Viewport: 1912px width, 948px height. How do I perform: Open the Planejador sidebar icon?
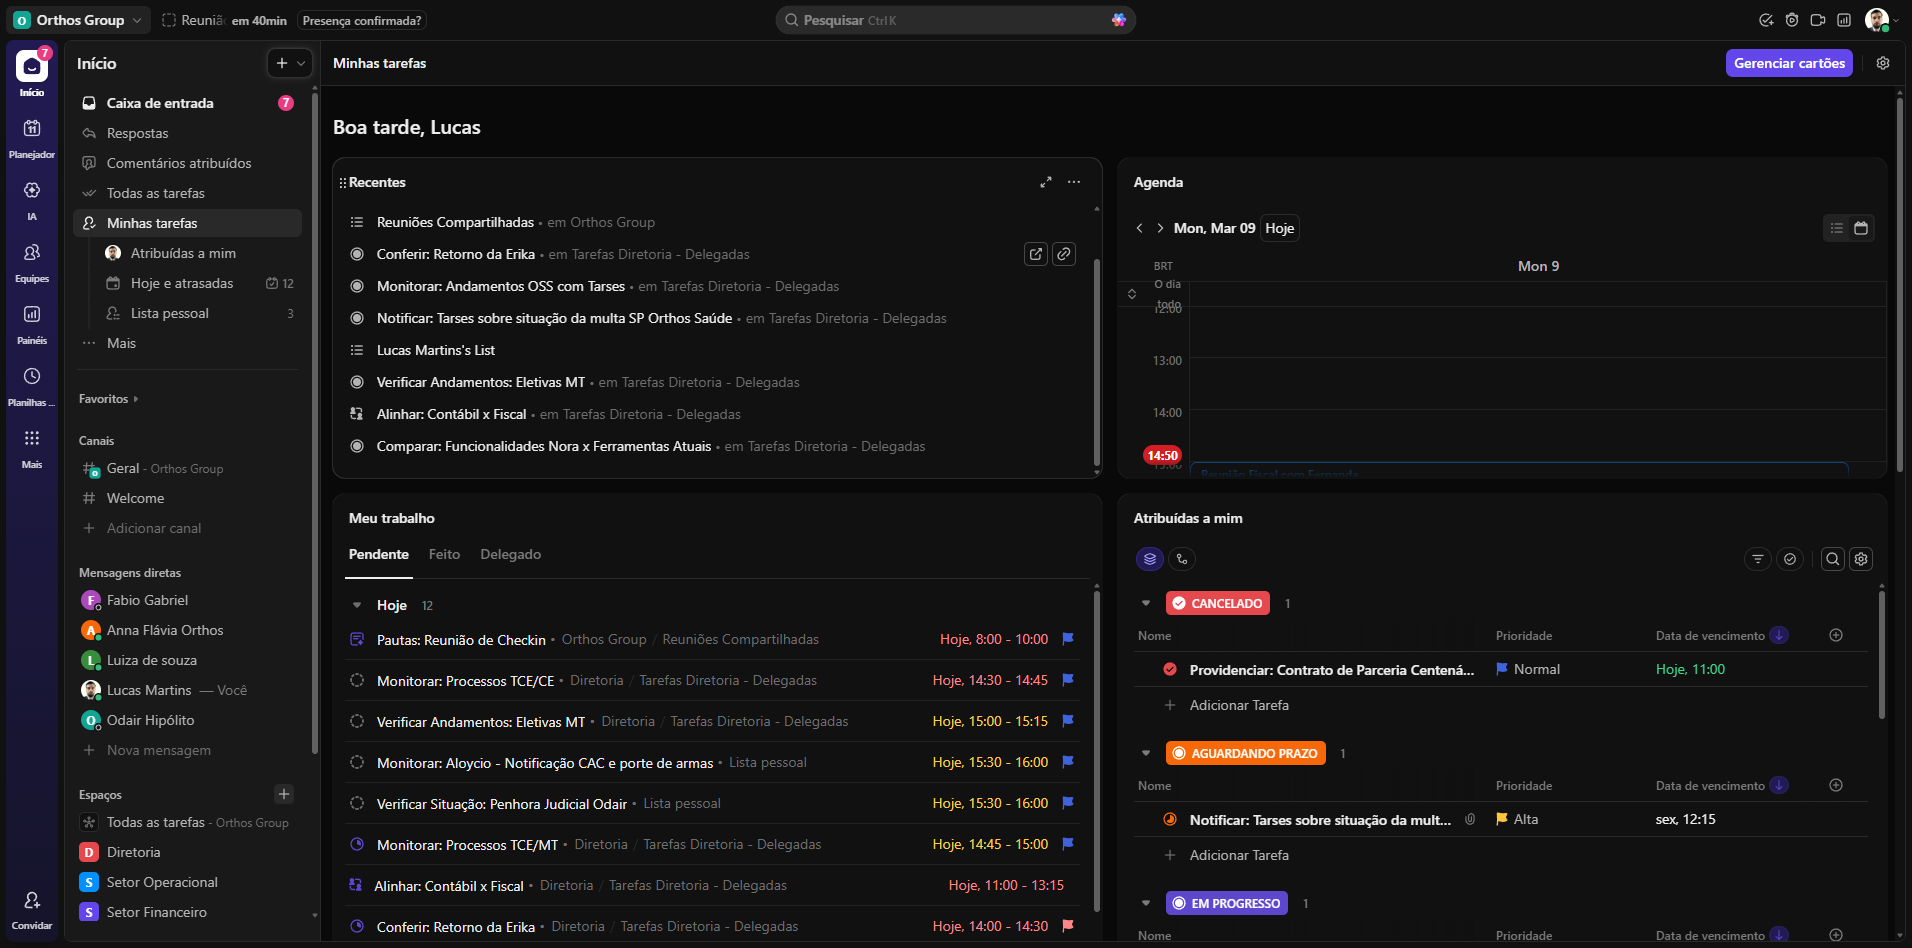[x=32, y=136]
